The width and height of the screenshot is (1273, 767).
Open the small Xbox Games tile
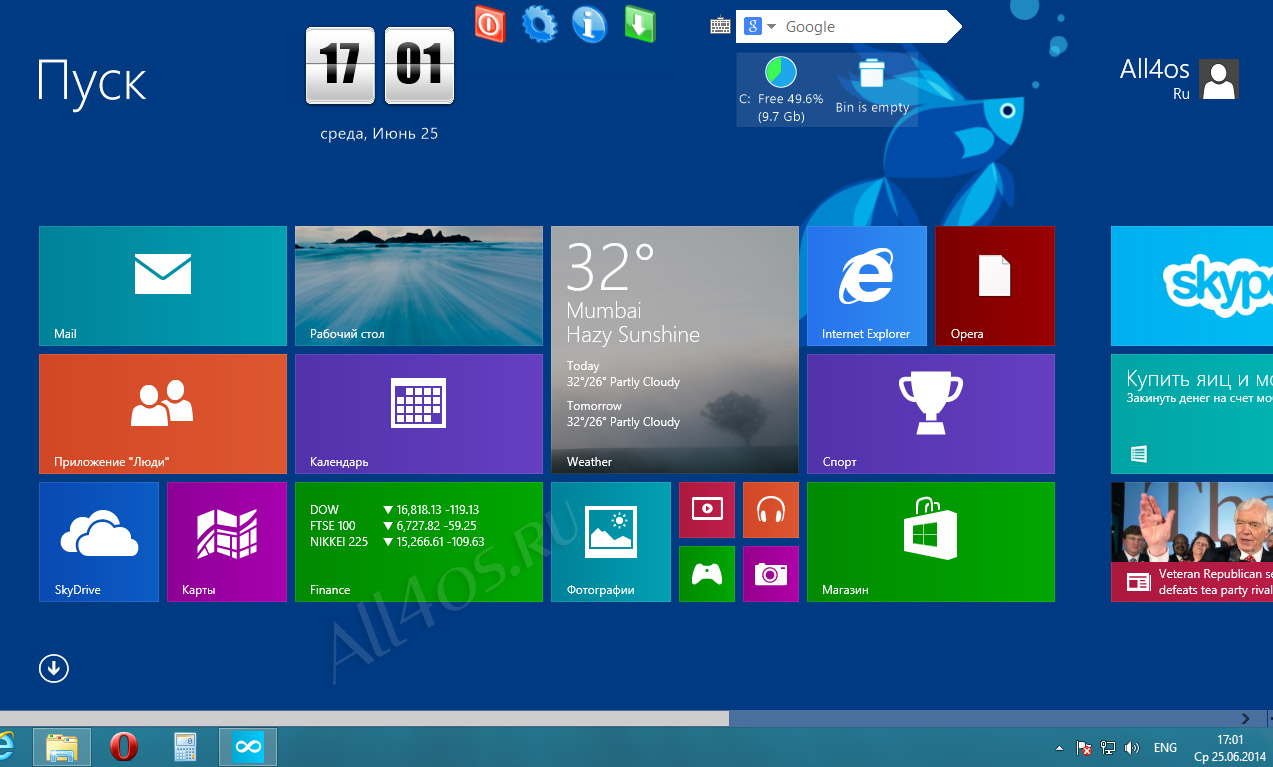(x=707, y=574)
